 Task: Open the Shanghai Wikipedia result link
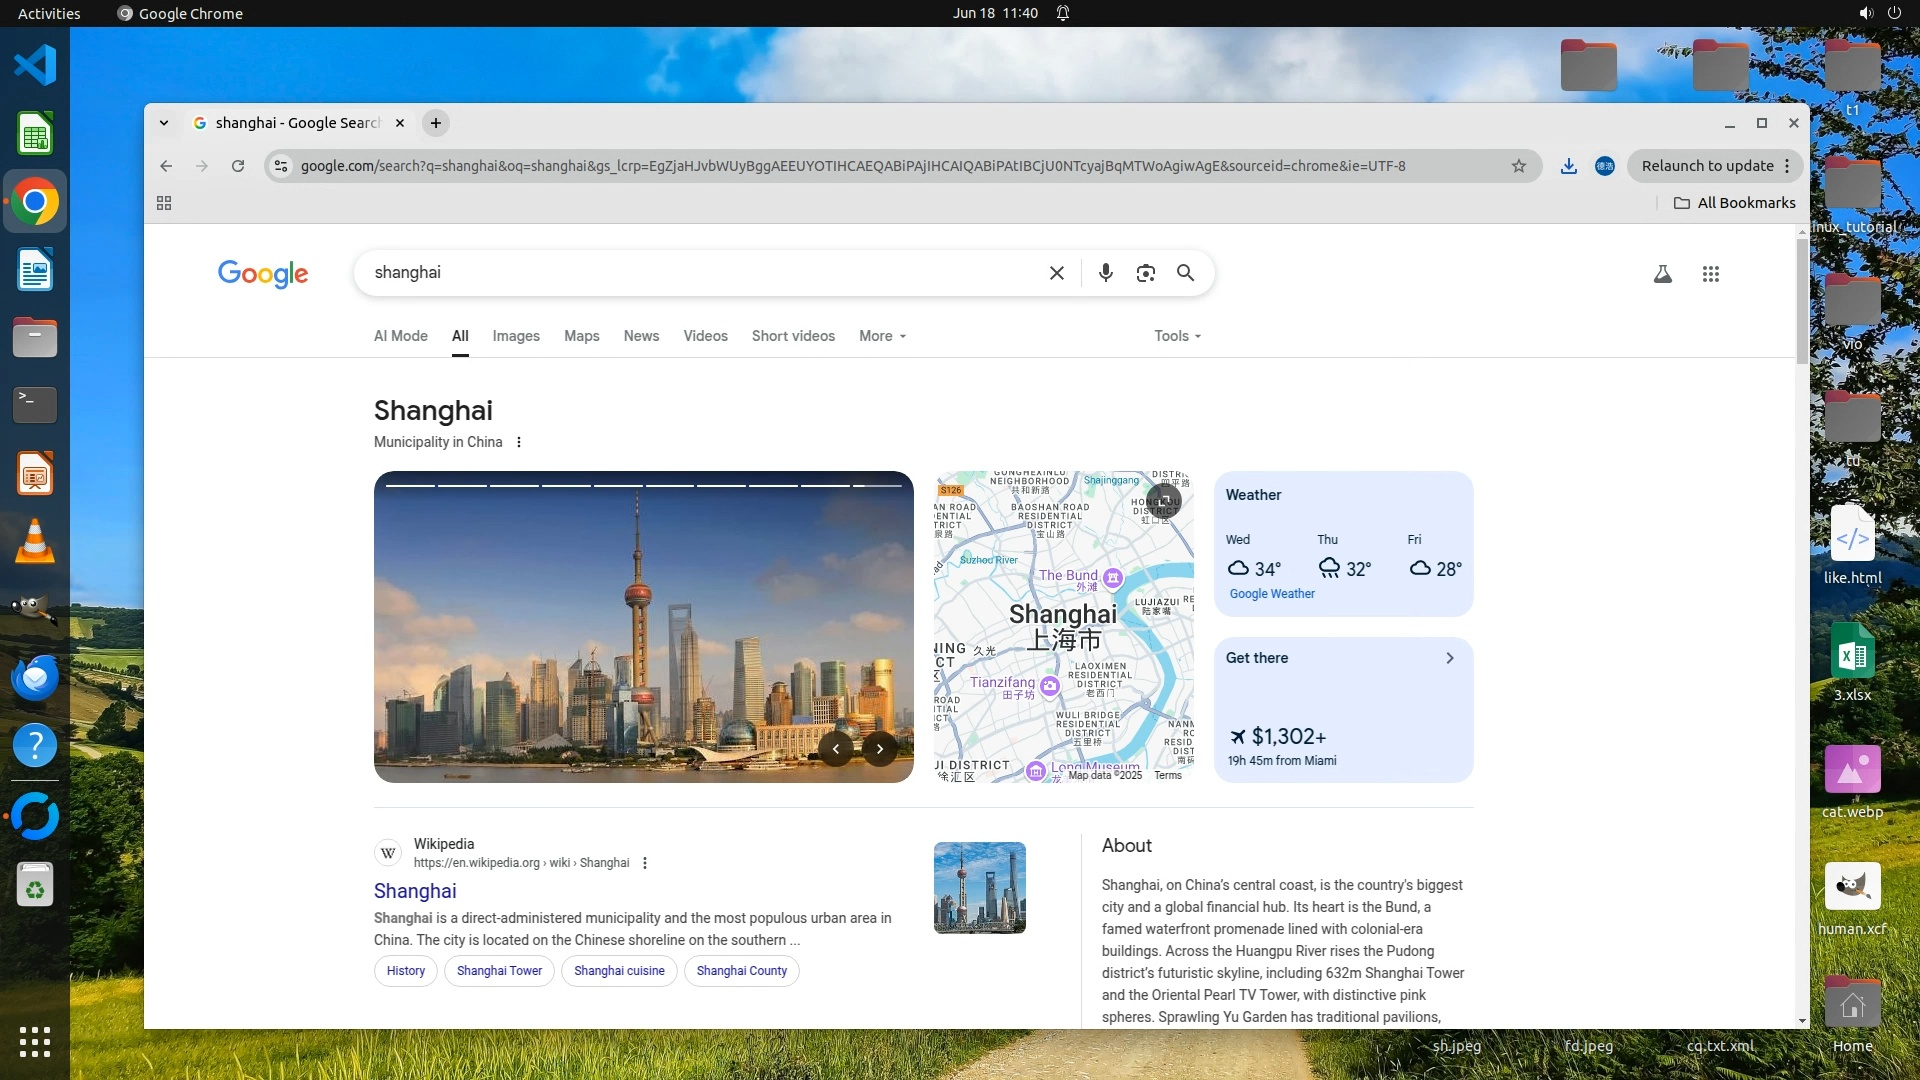415,891
